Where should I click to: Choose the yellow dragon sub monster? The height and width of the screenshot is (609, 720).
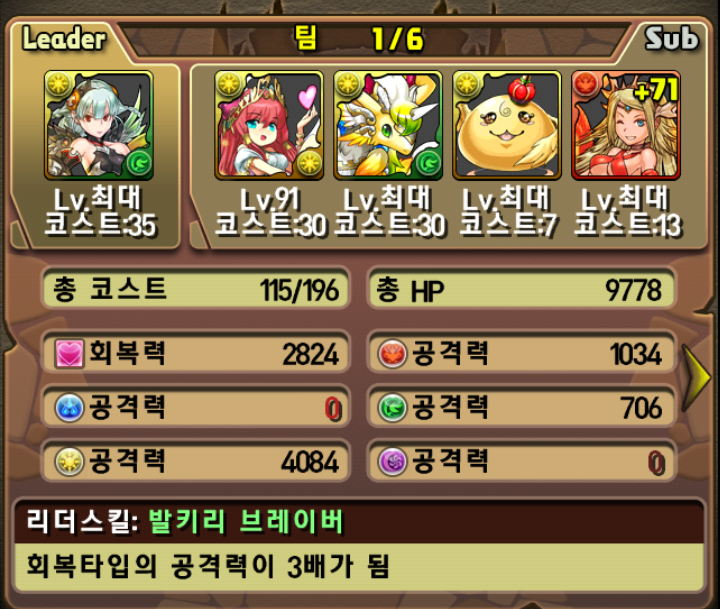tap(388, 125)
